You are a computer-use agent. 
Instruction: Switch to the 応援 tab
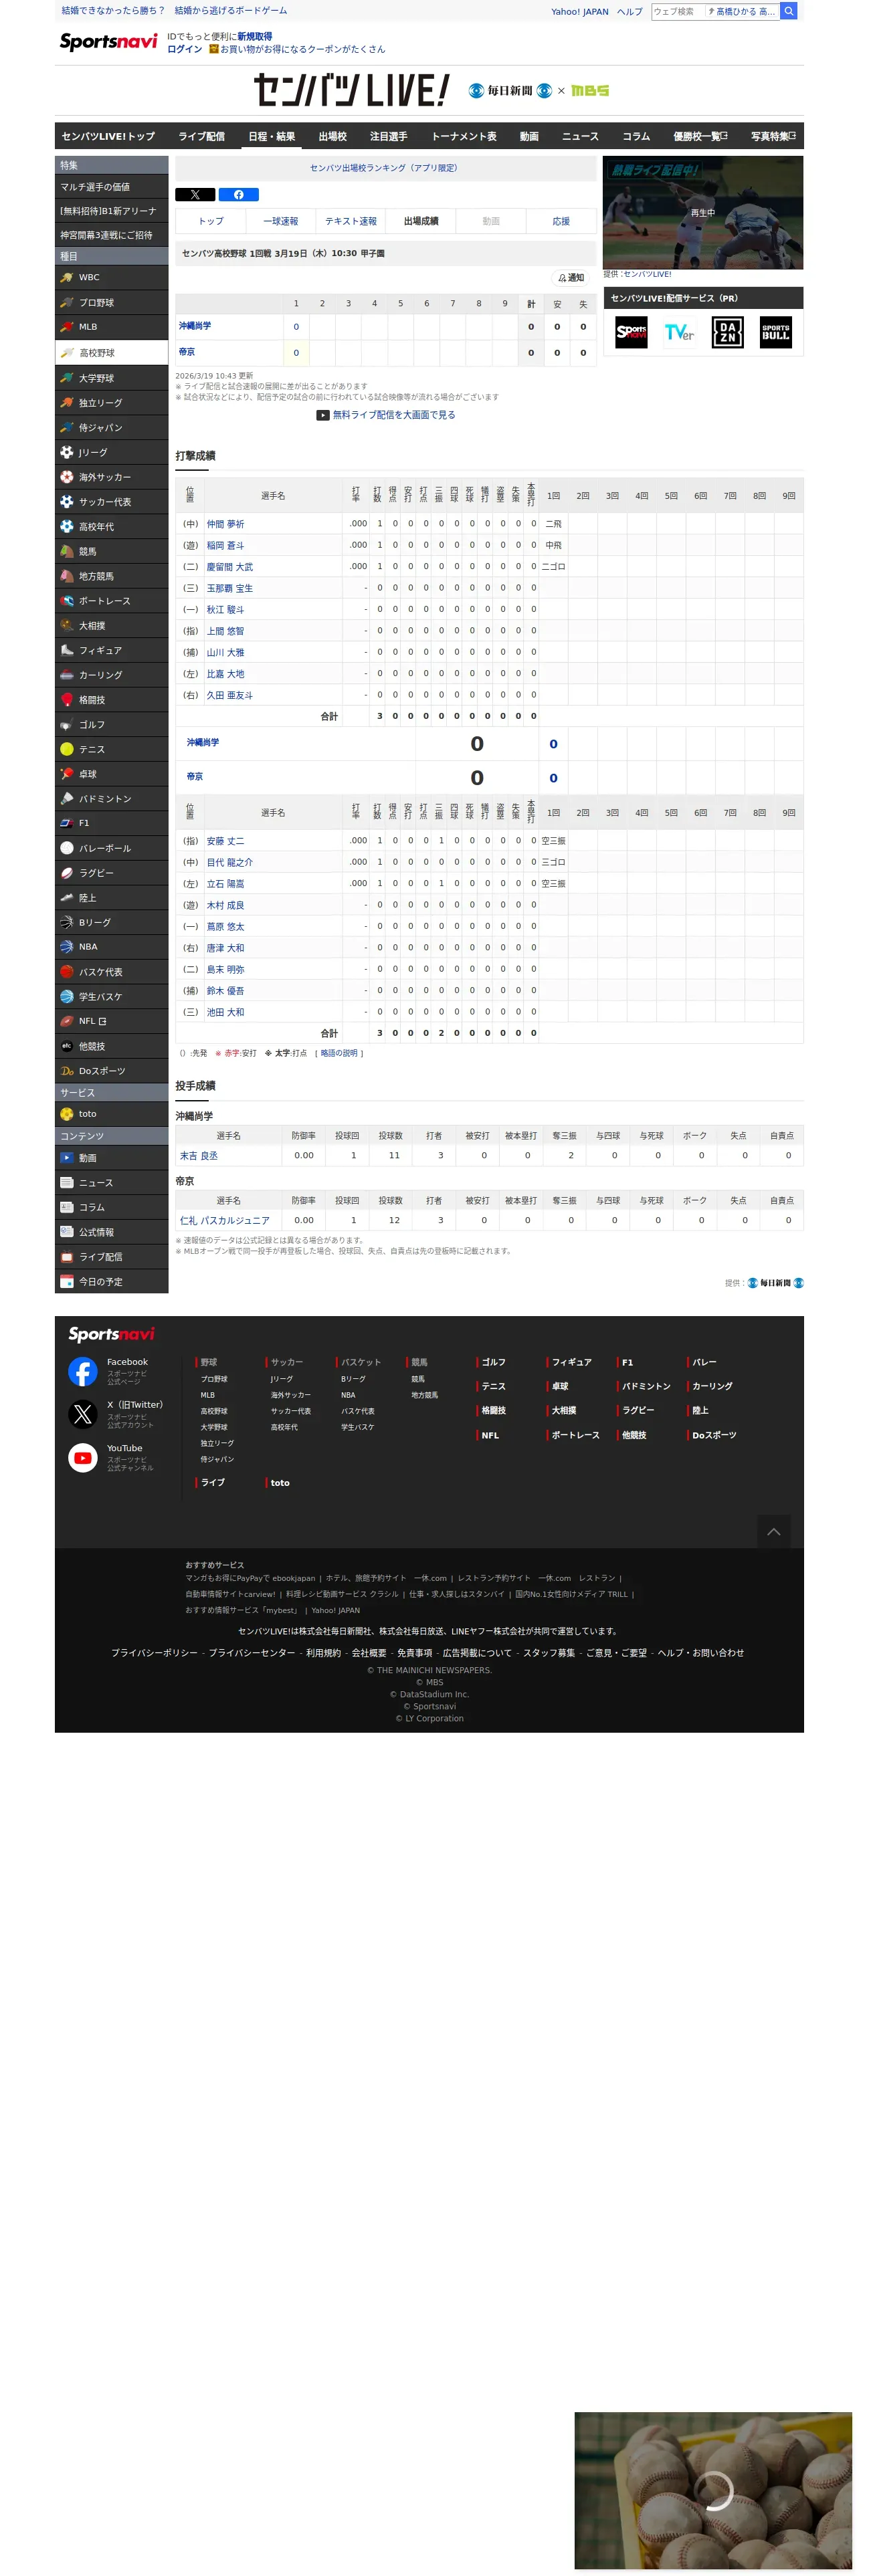561,221
